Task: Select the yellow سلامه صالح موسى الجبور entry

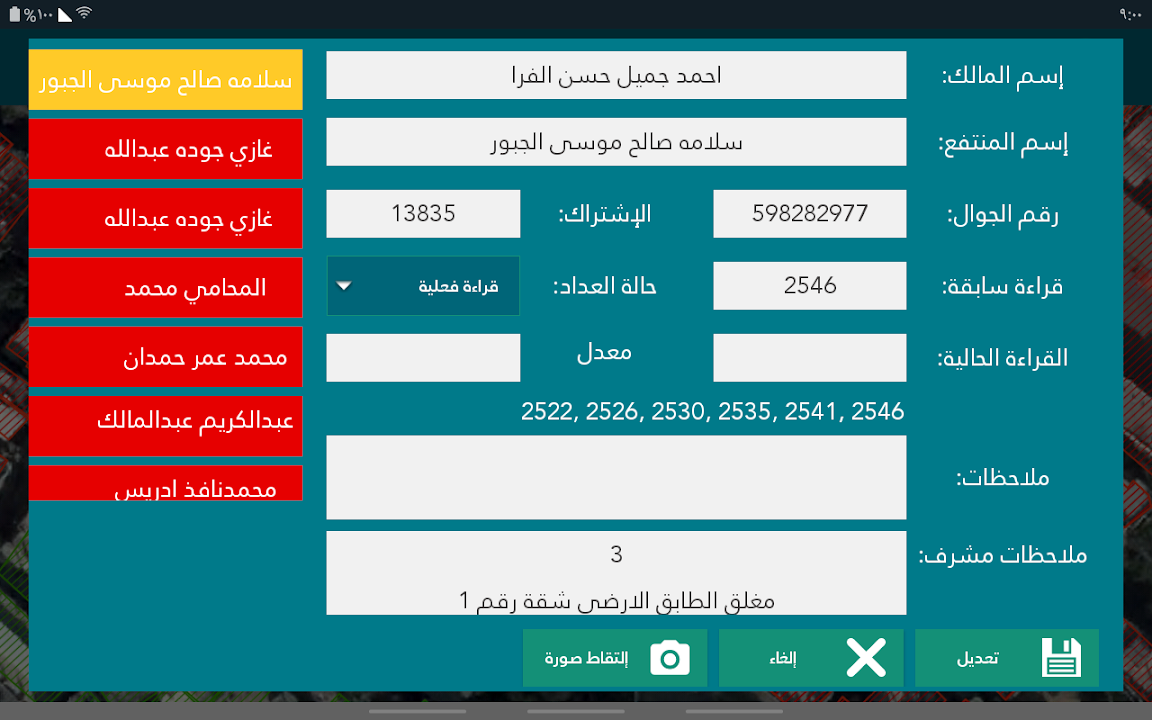Action: pos(166,80)
